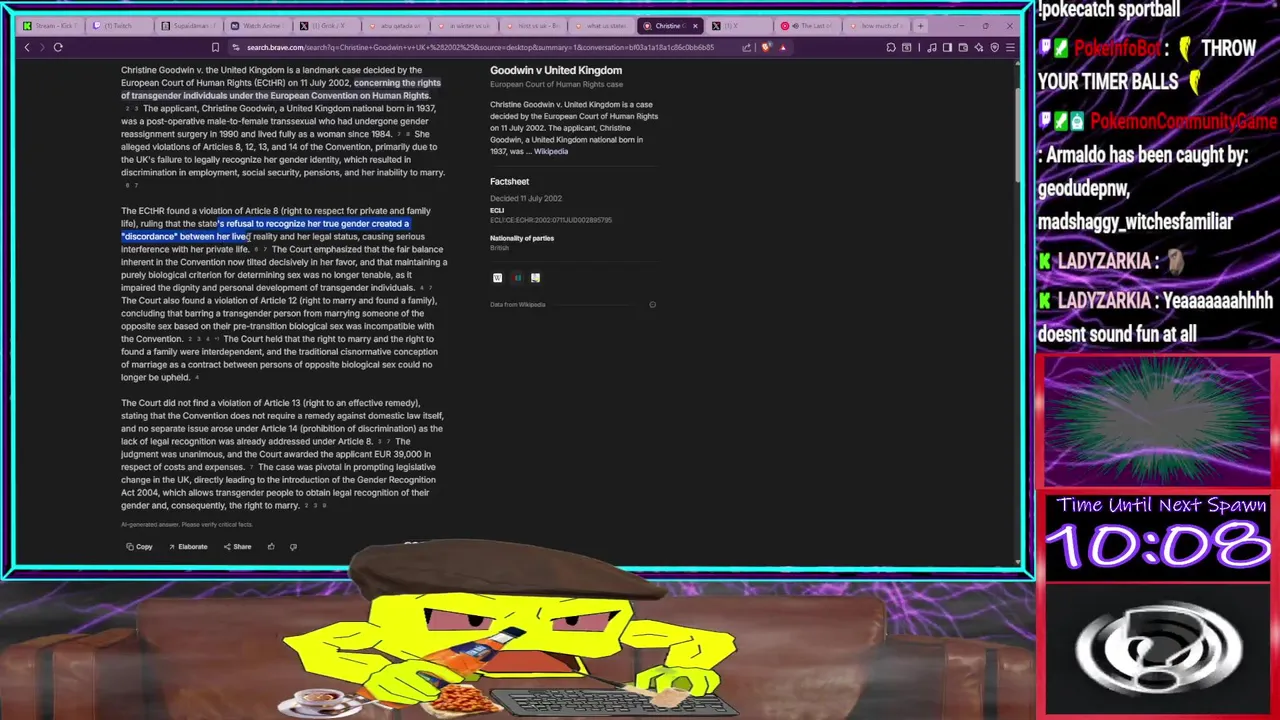Click the 'Time Until Next Spawn' timer
Image resolution: width=1280 pixels, height=720 pixels.
coord(1161,536)
